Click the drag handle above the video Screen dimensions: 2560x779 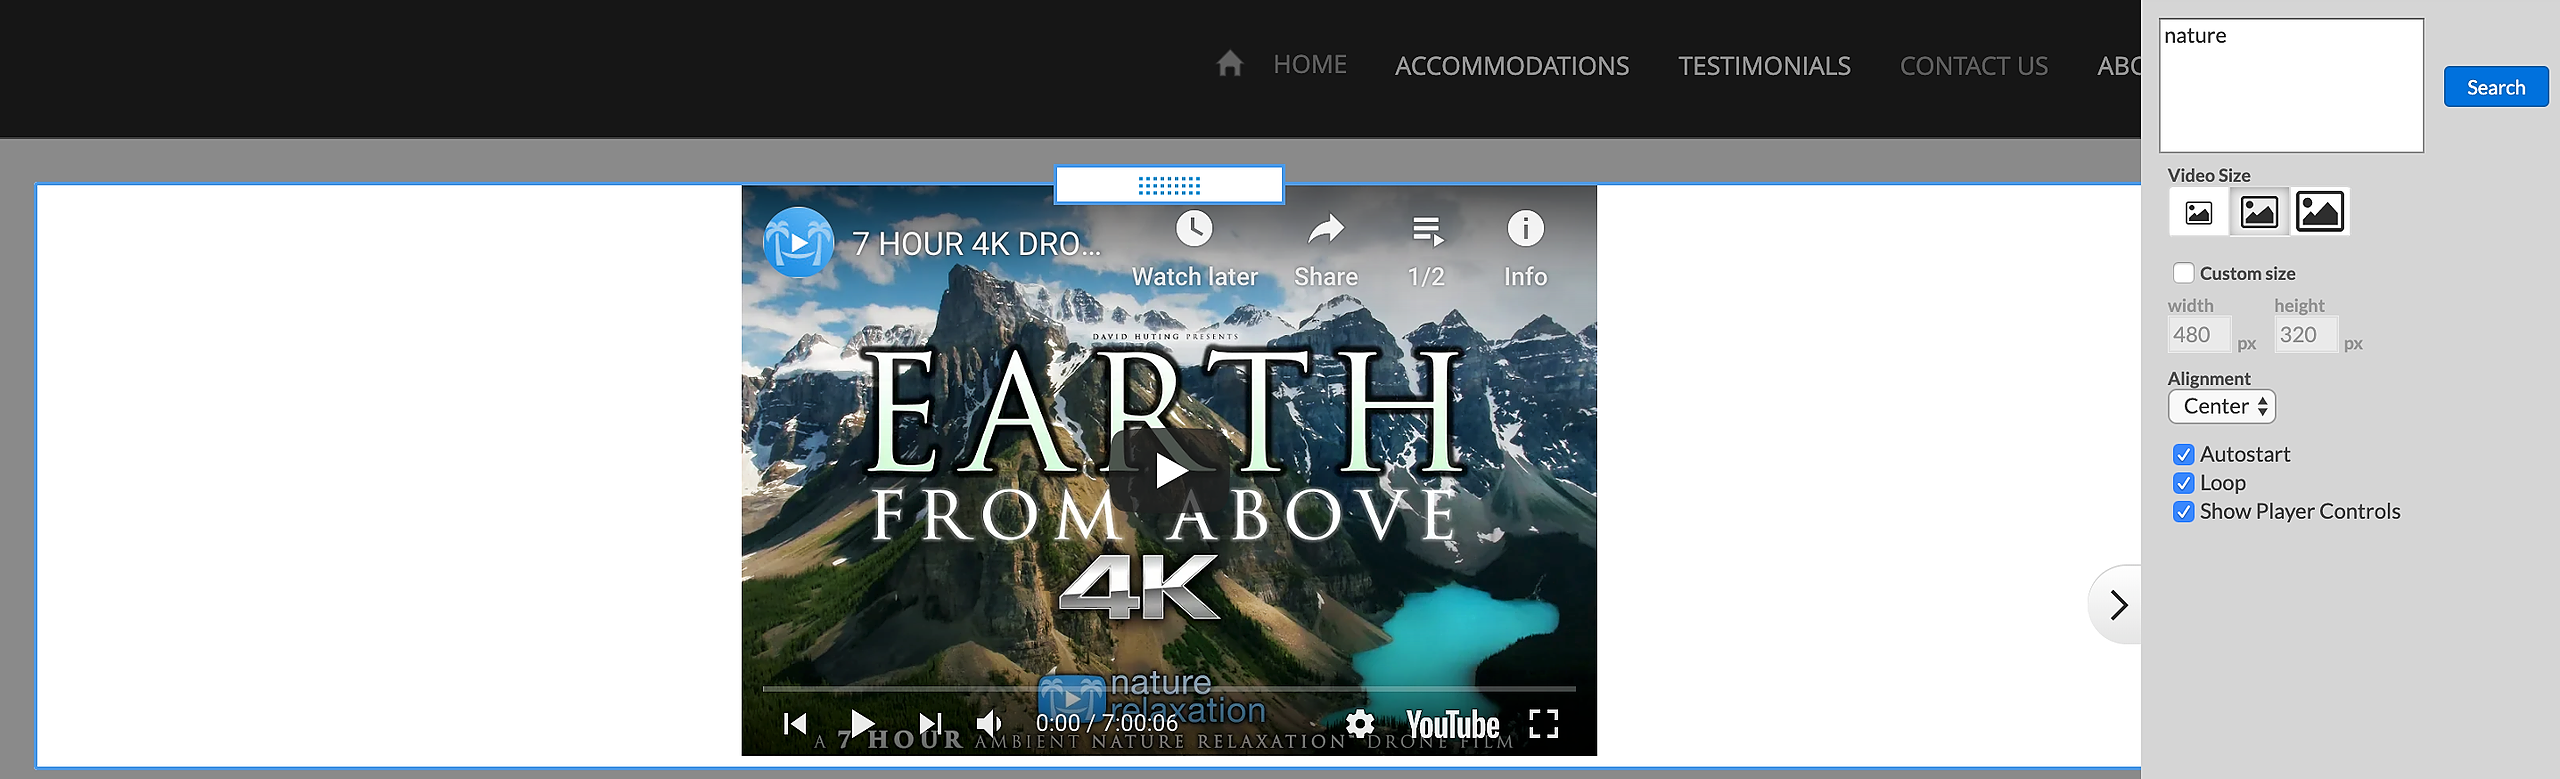click(1169, 185)
